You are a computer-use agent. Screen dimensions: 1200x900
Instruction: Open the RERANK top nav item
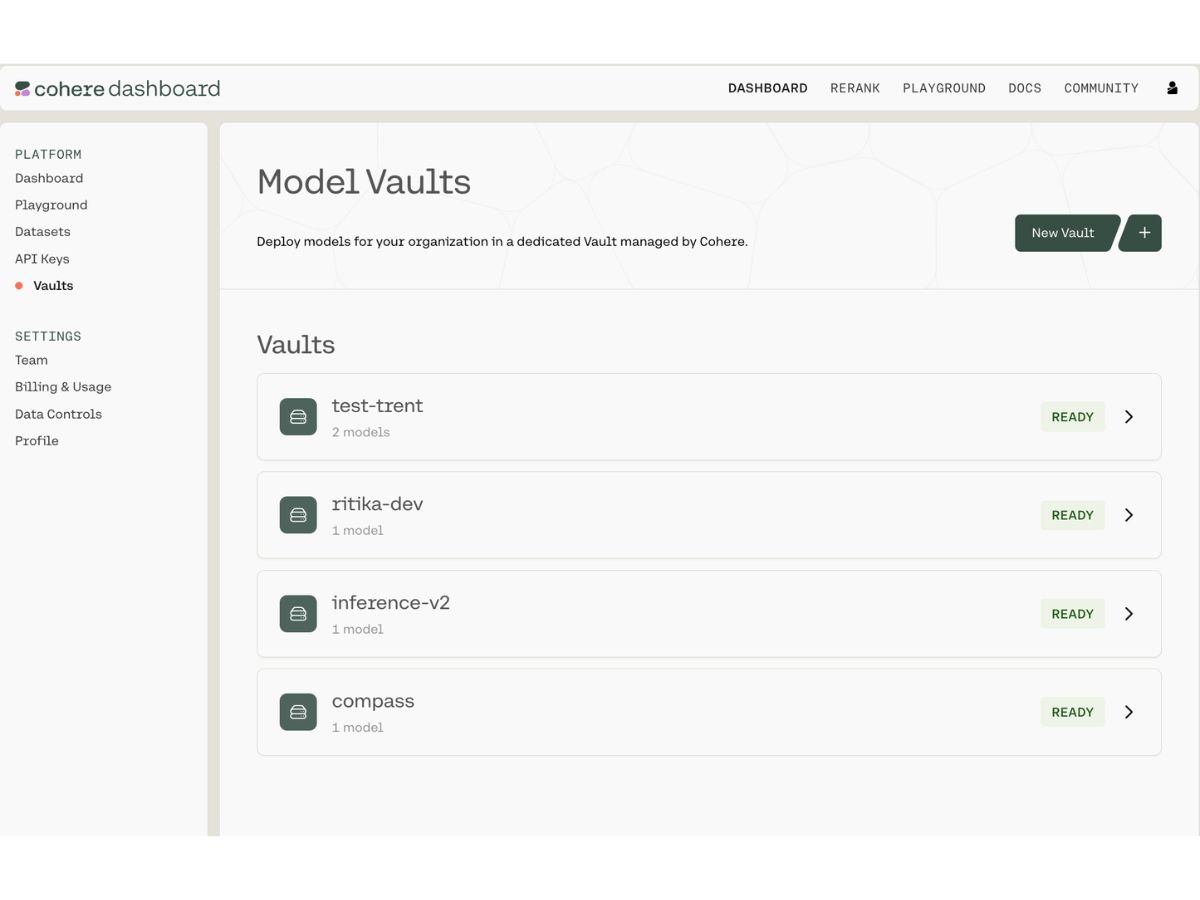pos(855,88)
